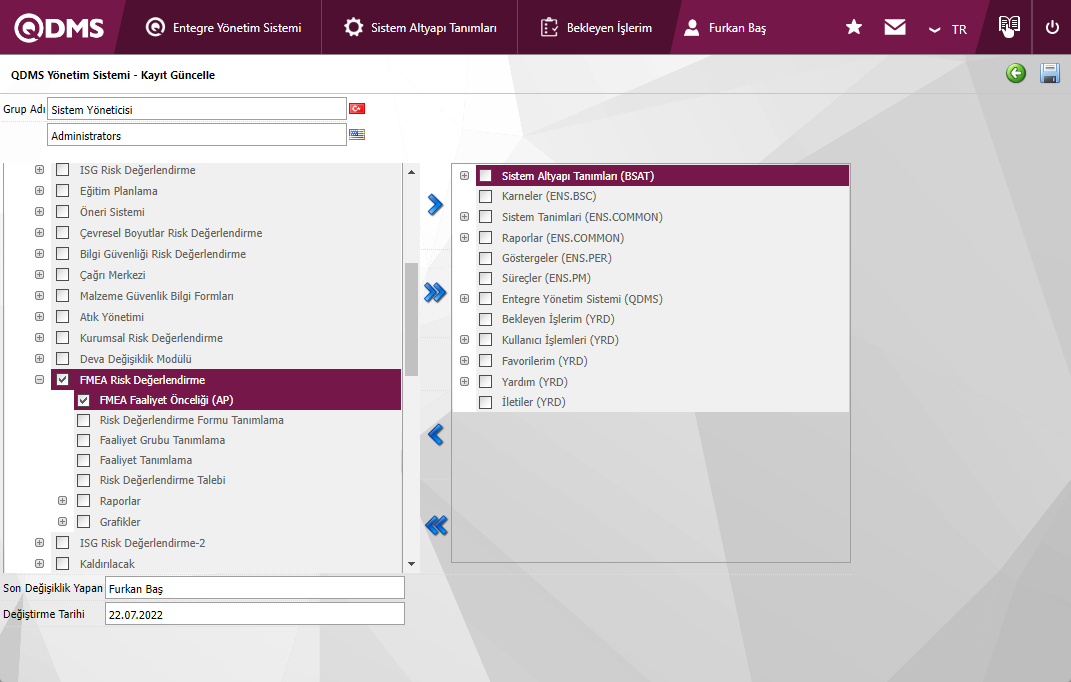Open messages via the envelope icon
Viewport: 1071px width, 682px height.
tap(895, 28)
